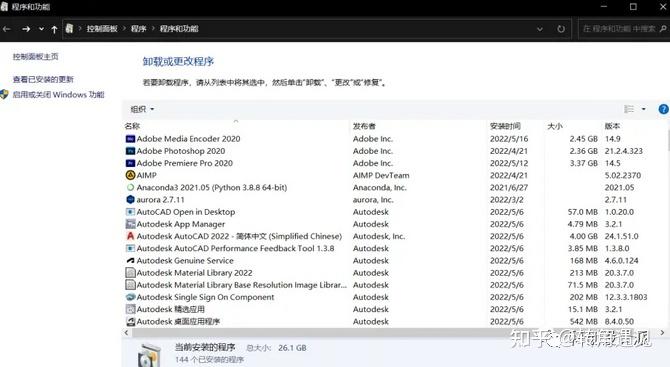
Task: Open the recent locations dropdown arrow
Action: pos(41,29)
